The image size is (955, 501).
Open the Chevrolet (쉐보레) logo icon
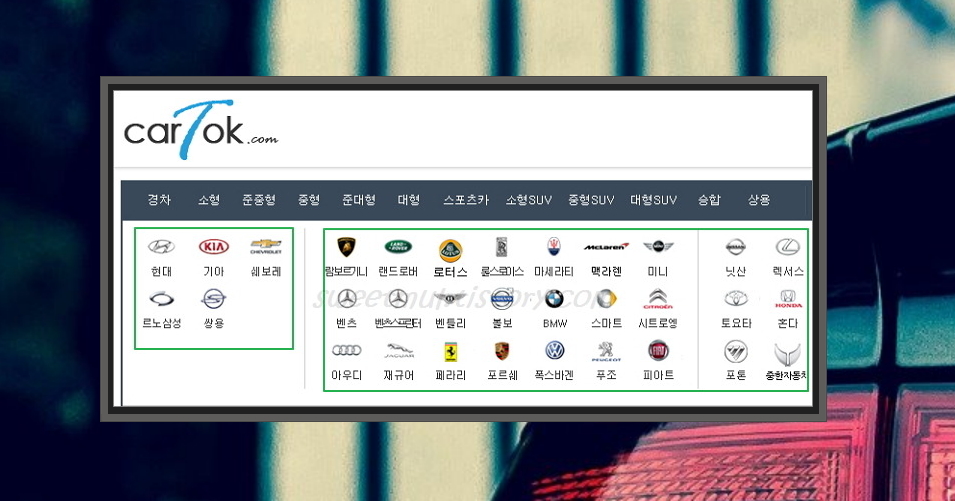(x=266, y=247)
